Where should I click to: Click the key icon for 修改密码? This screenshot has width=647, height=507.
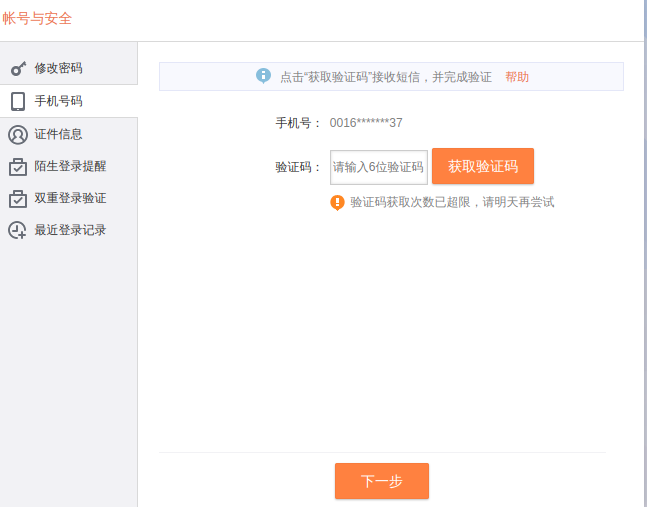pyautogui.click(x=18, y=69)
